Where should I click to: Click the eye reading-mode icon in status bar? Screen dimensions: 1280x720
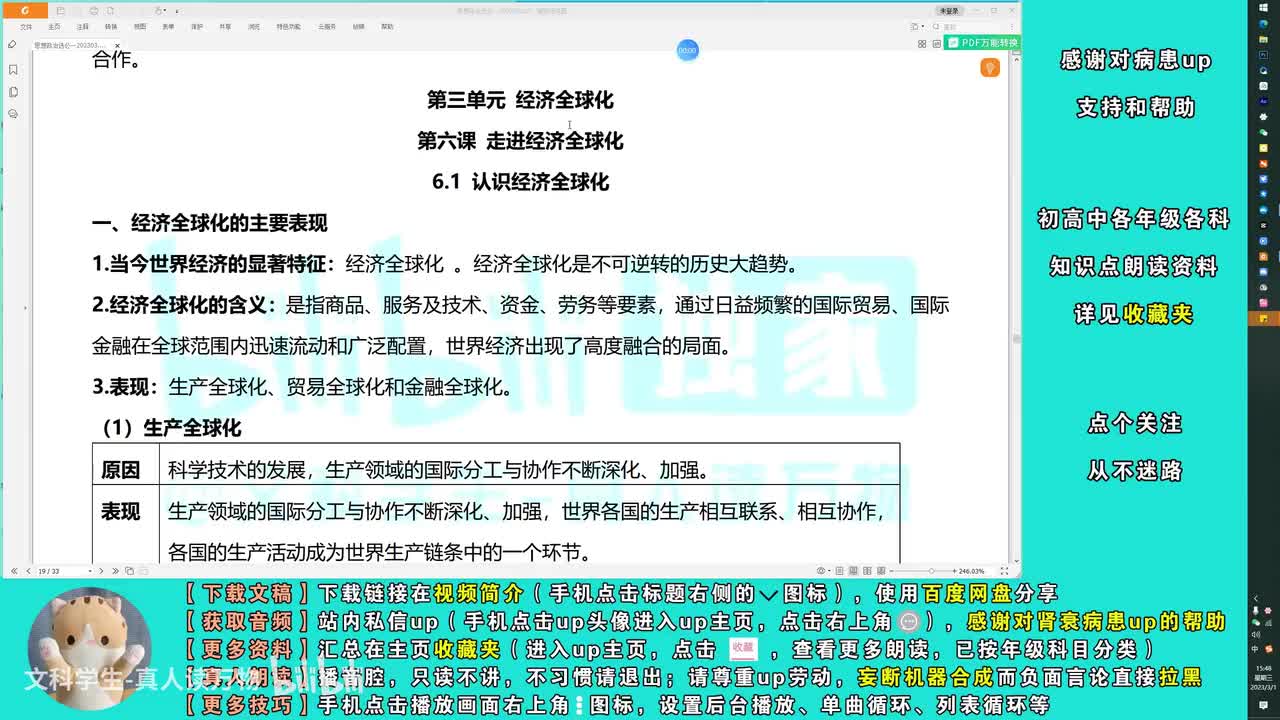click(x=821, y=571)
